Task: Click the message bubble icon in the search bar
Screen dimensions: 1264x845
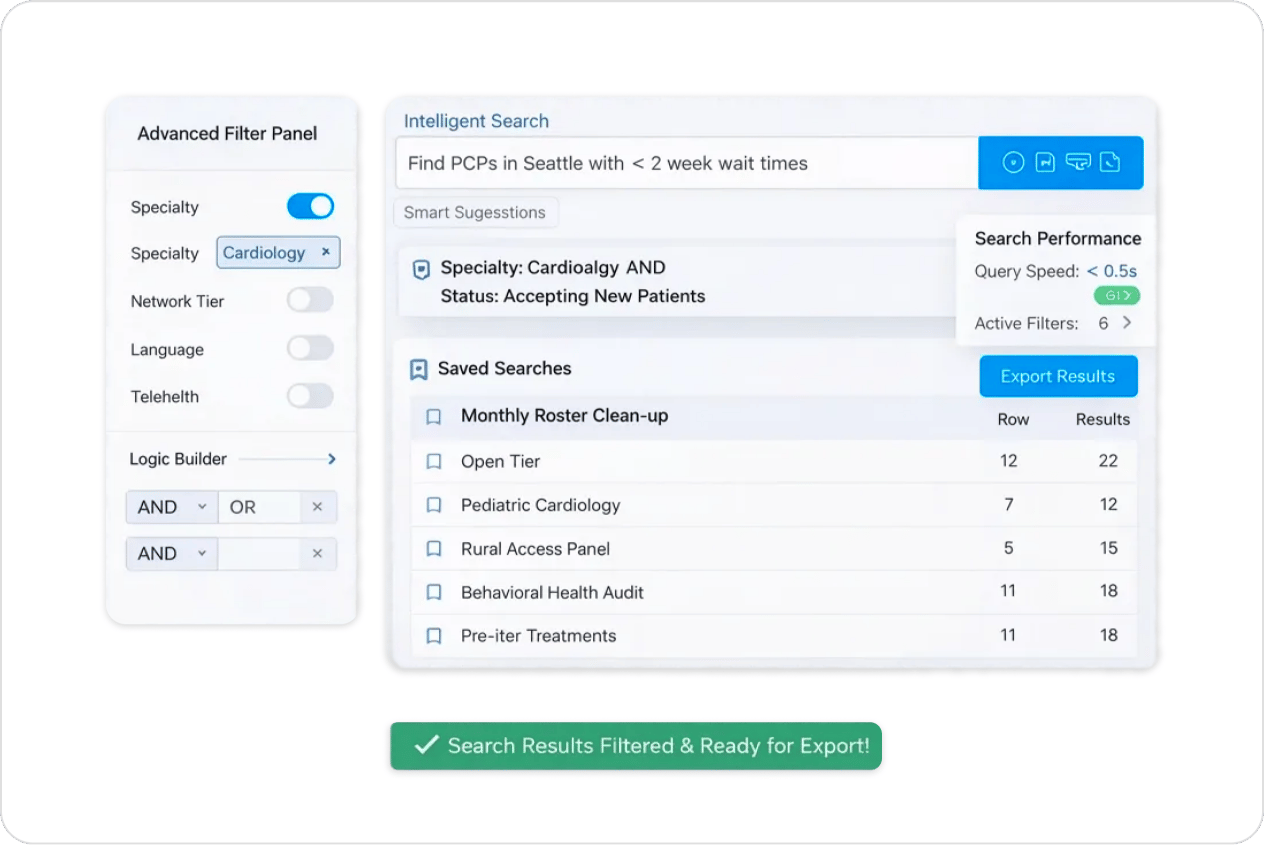Action: pos(1077,163)
